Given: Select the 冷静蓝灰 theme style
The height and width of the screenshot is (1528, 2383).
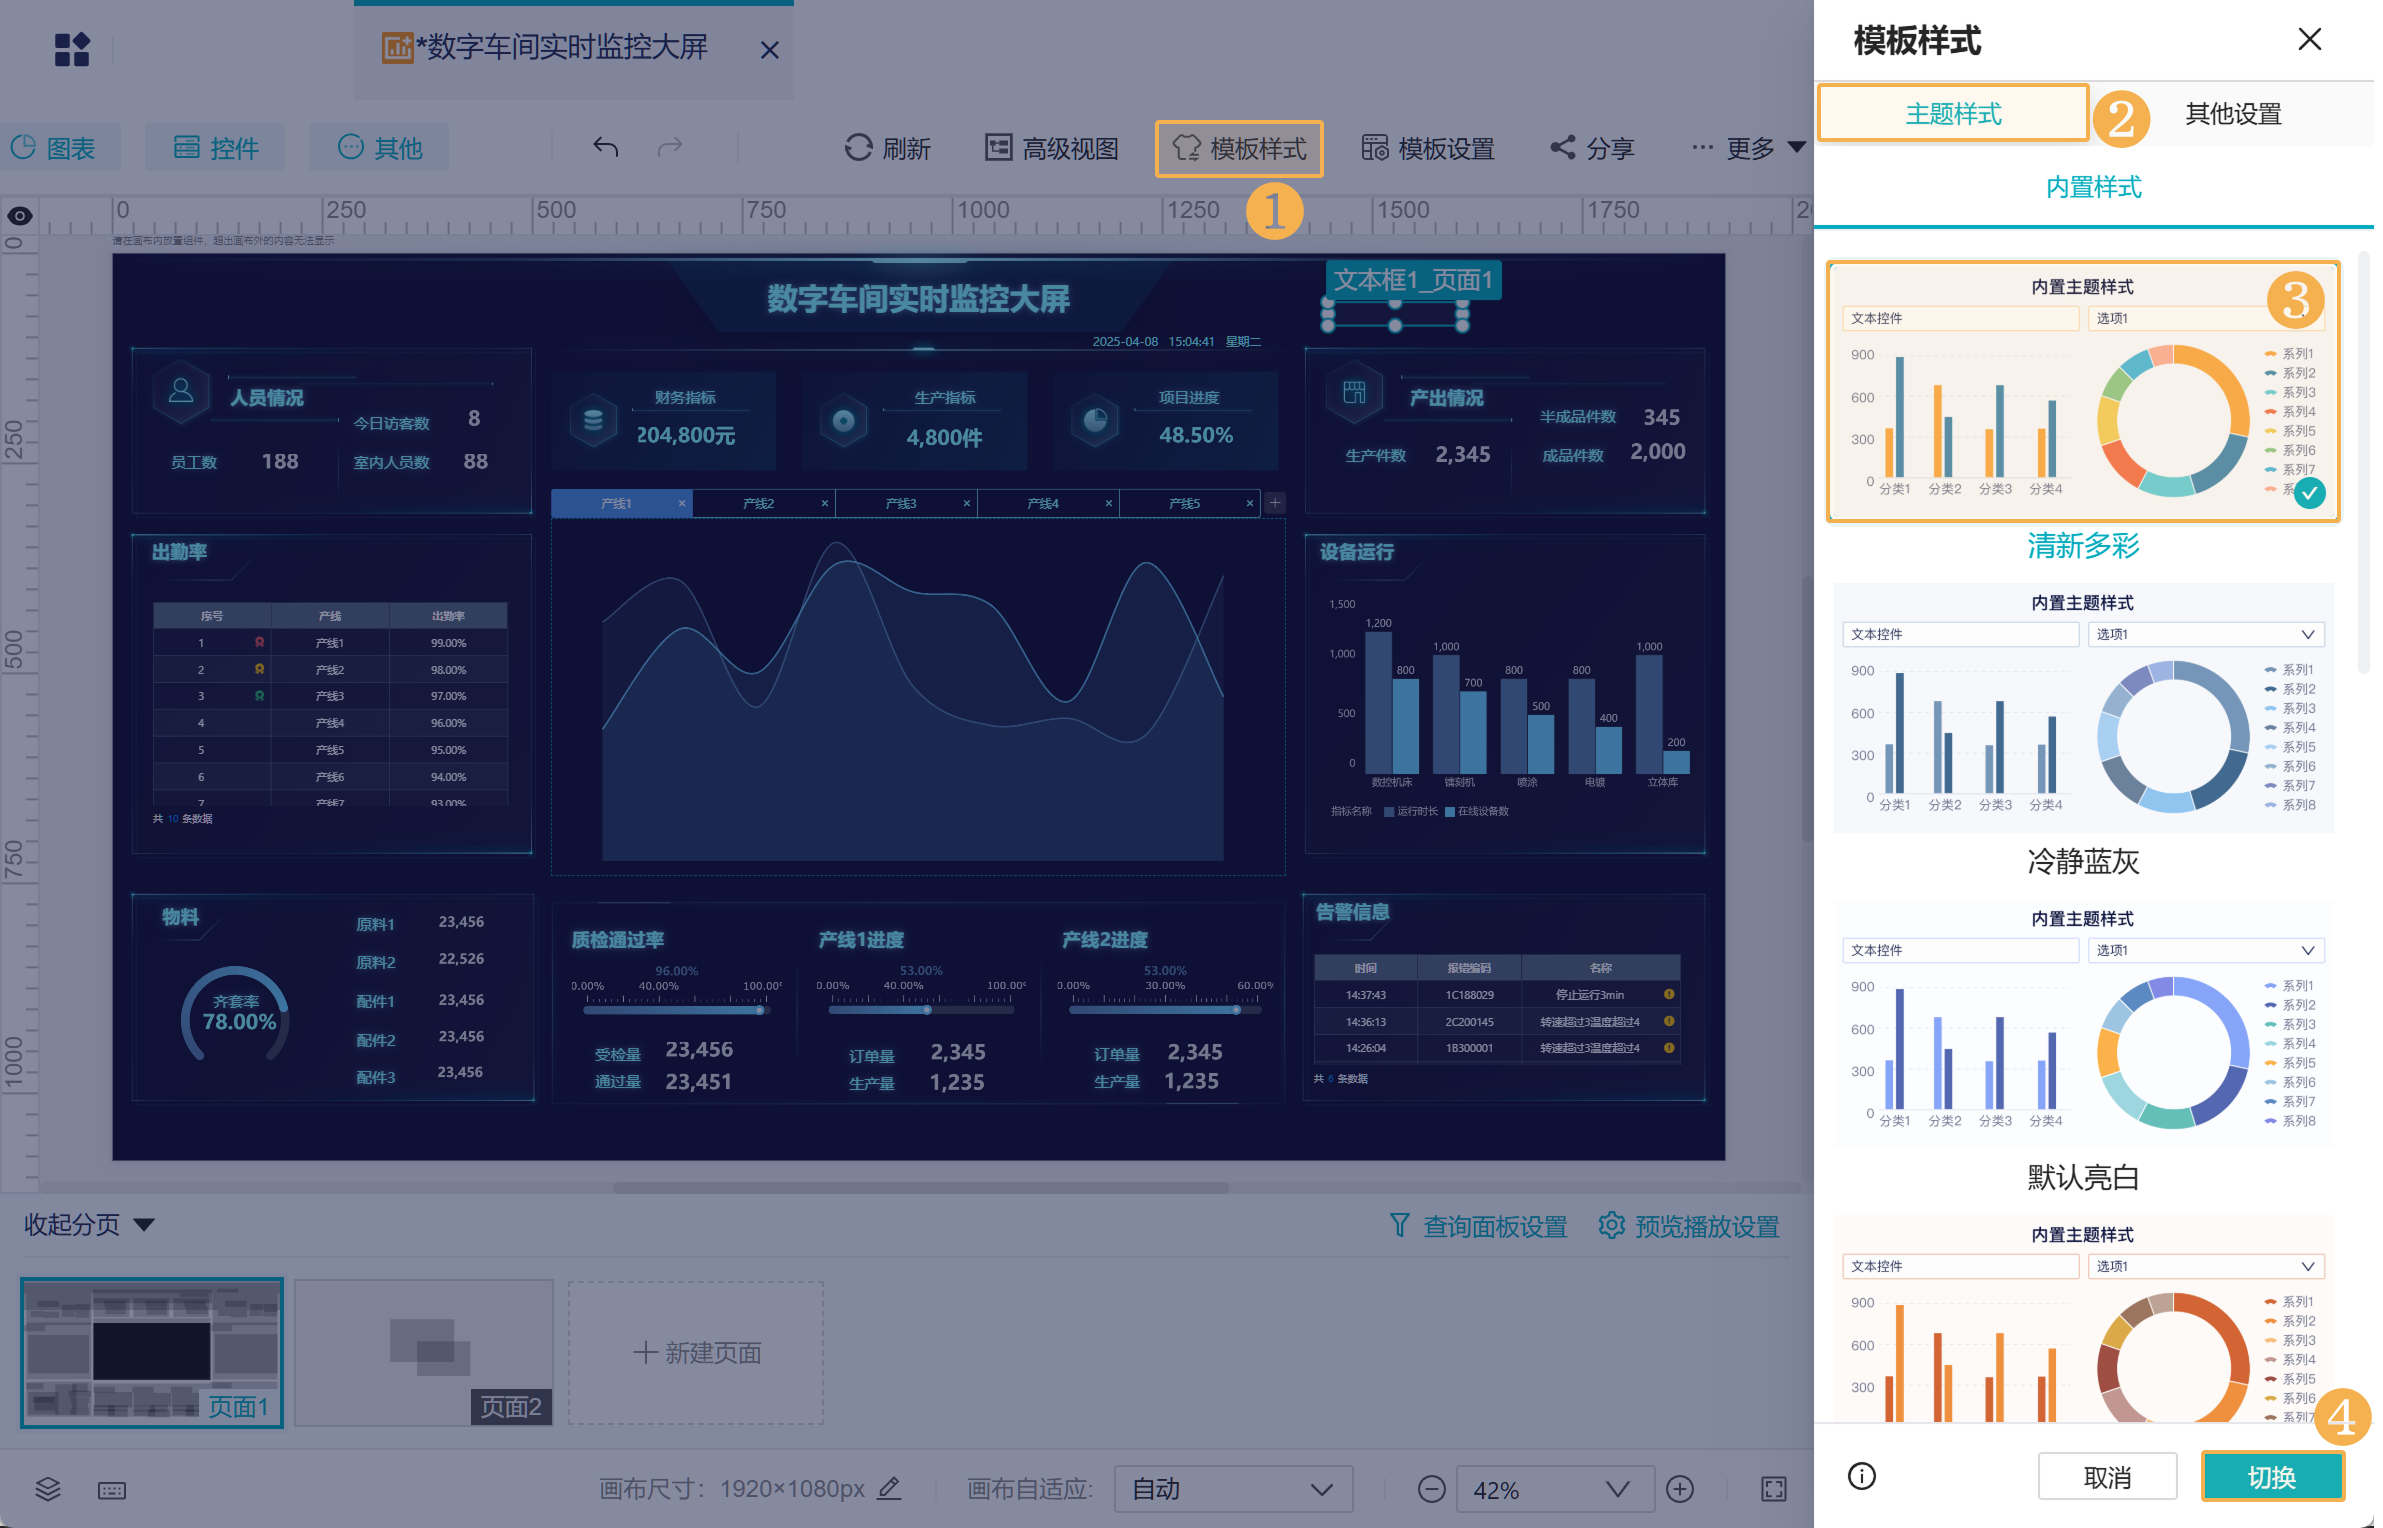Looking at the screenshot, I should tap(2083, 710).
